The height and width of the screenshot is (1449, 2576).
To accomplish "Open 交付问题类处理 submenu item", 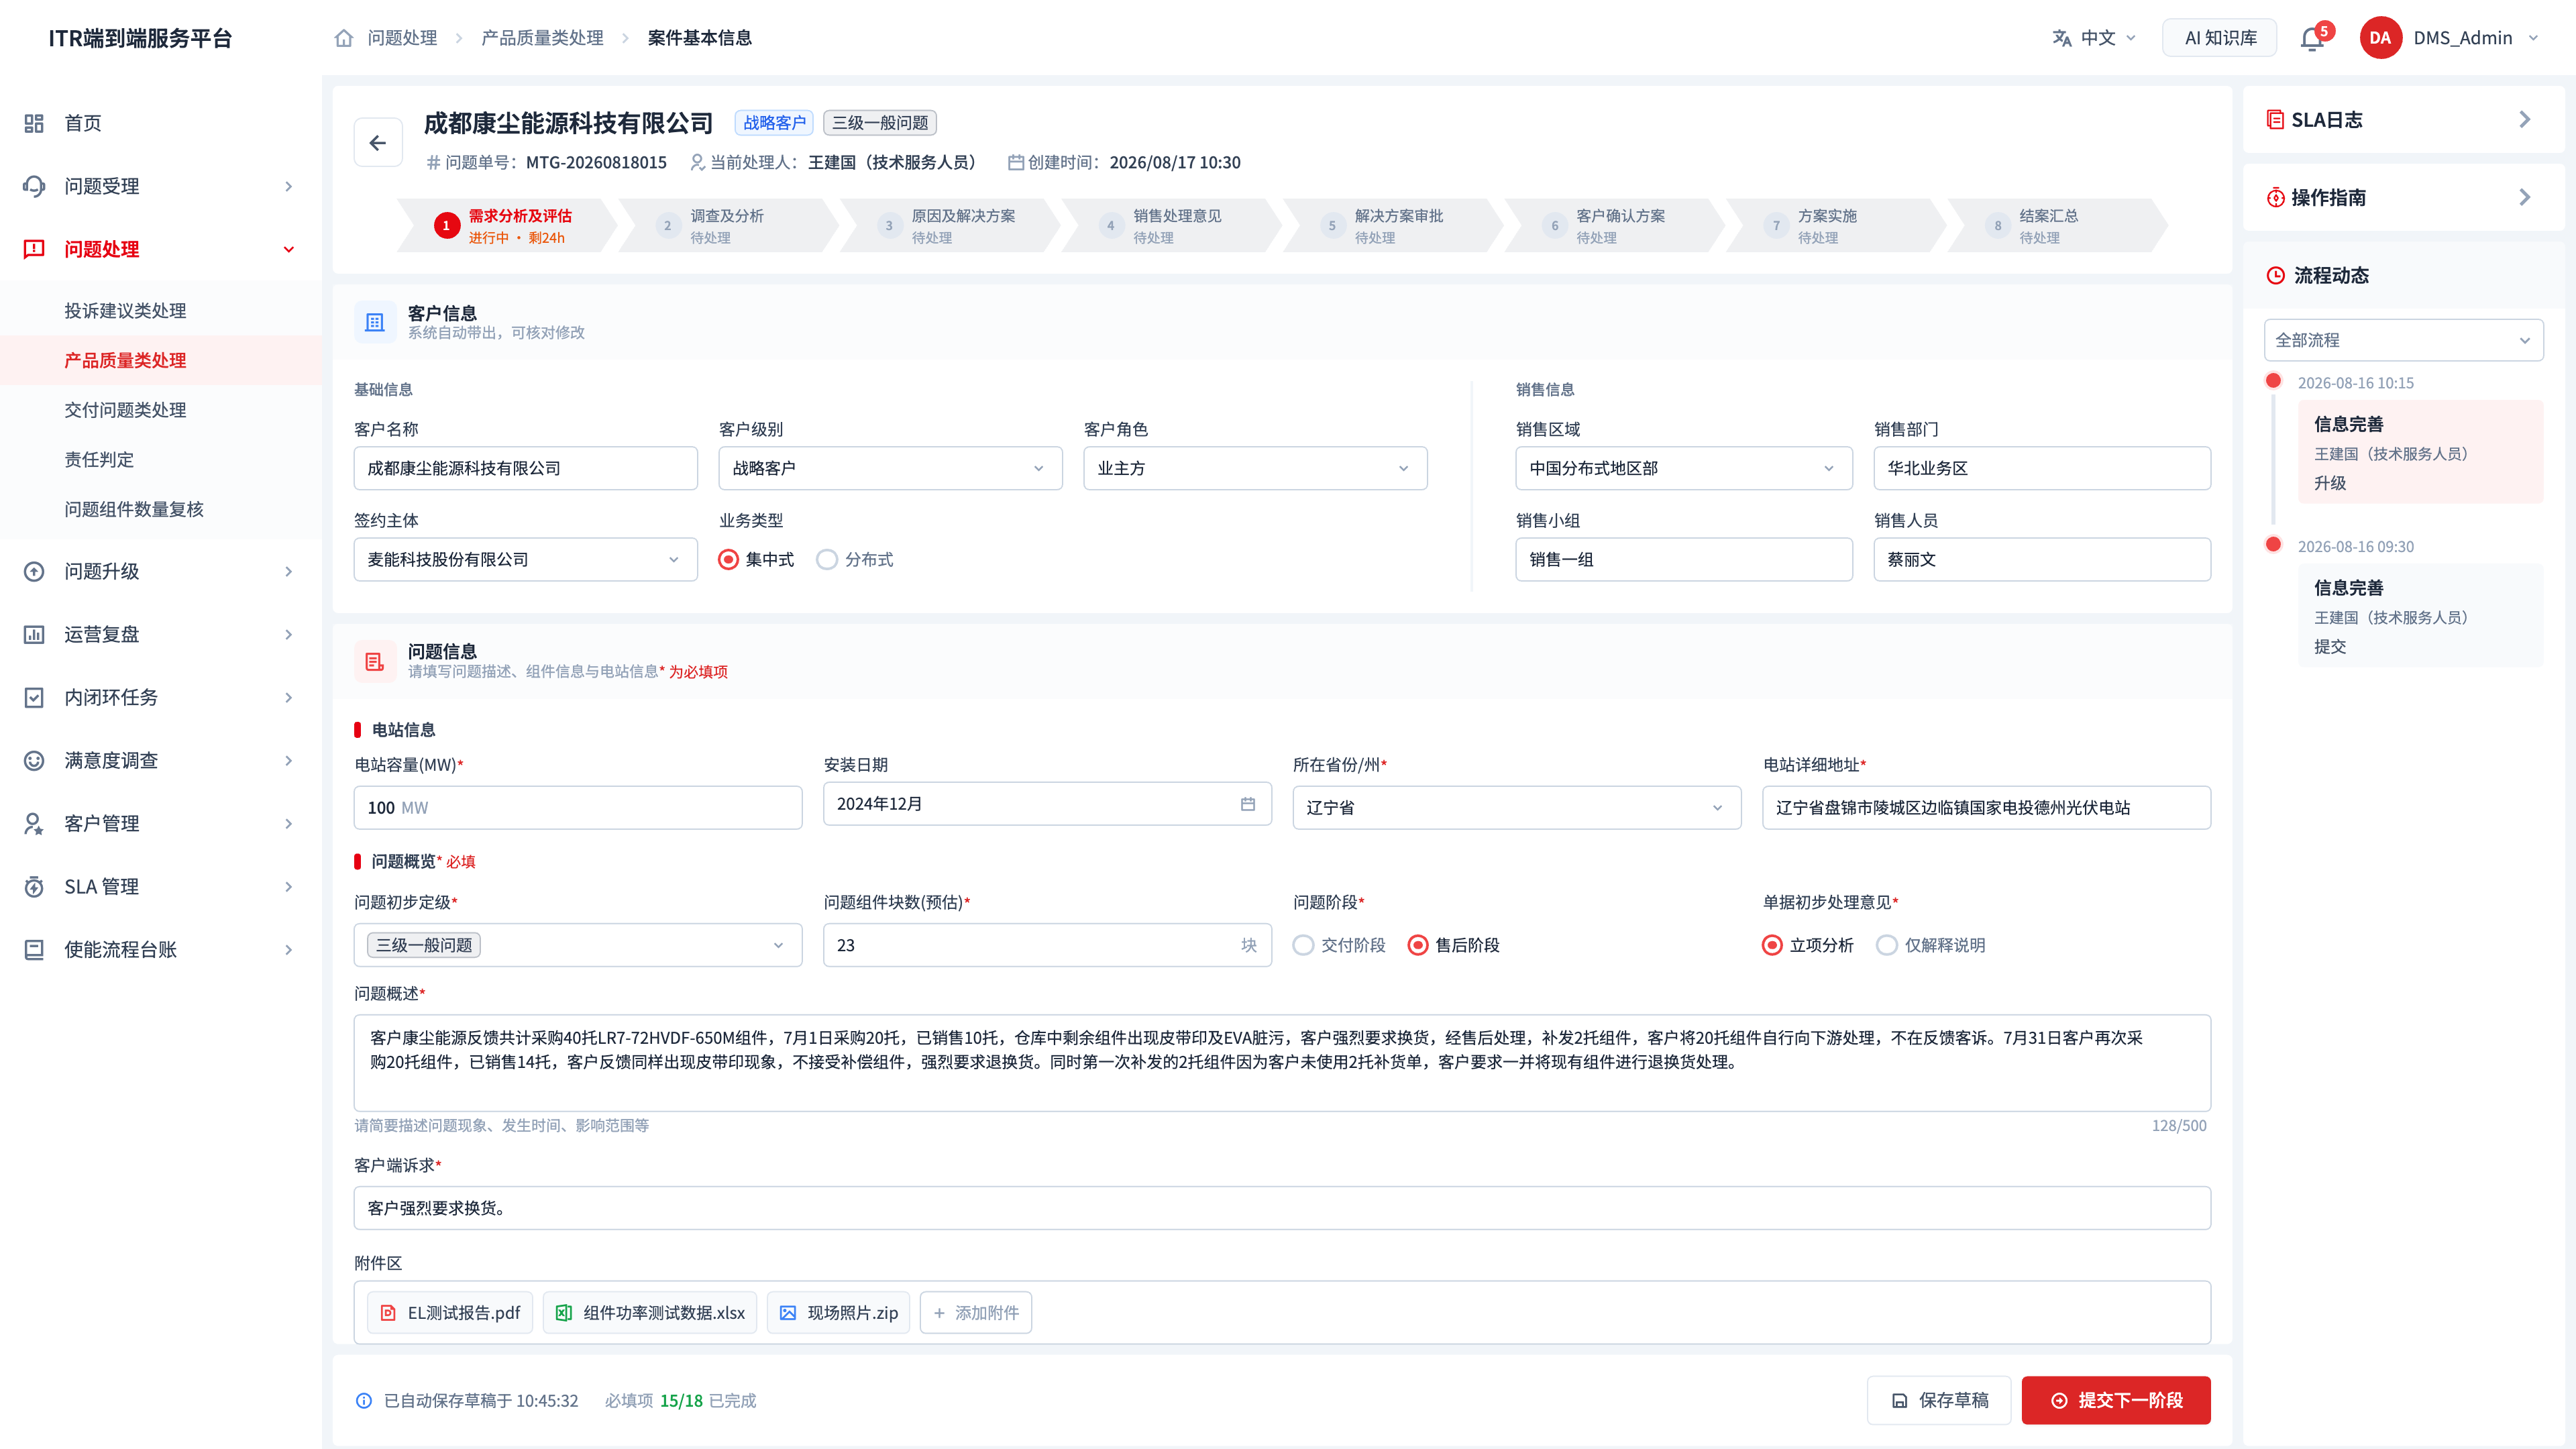I will (x=160, y=410).
